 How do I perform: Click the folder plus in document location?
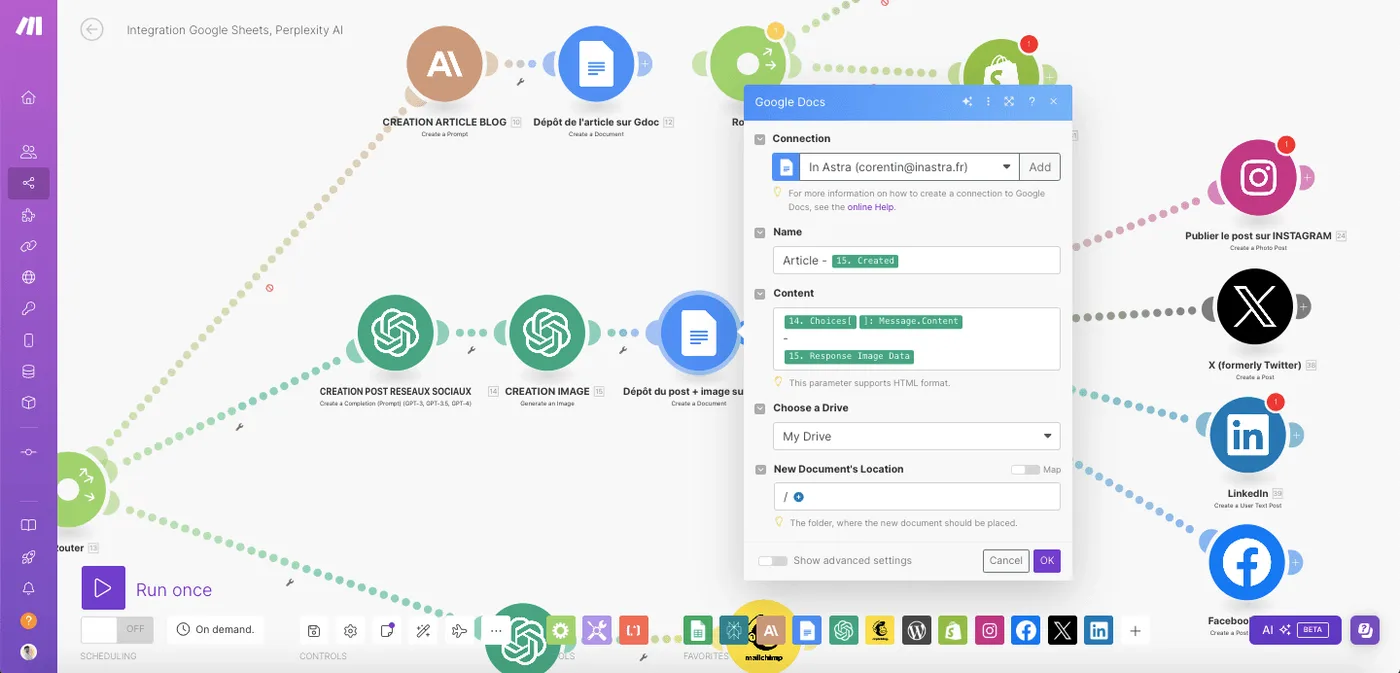(799, 497)
